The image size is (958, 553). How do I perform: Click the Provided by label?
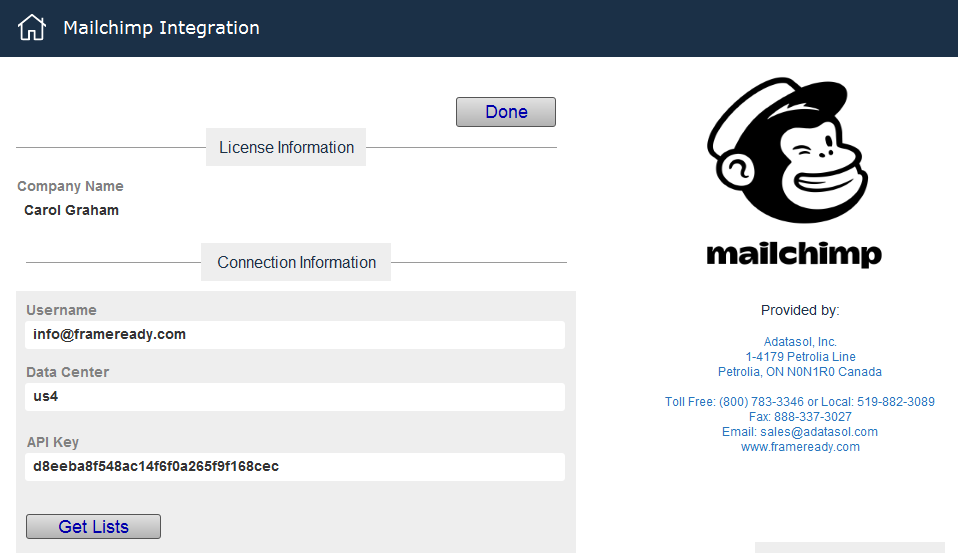(800, 310)
